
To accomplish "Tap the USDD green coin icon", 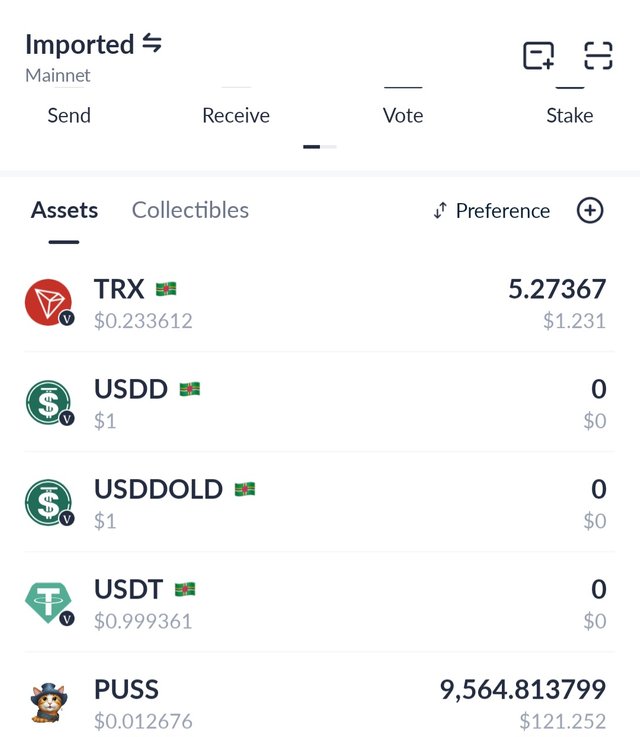I will (x=49, y=403).
